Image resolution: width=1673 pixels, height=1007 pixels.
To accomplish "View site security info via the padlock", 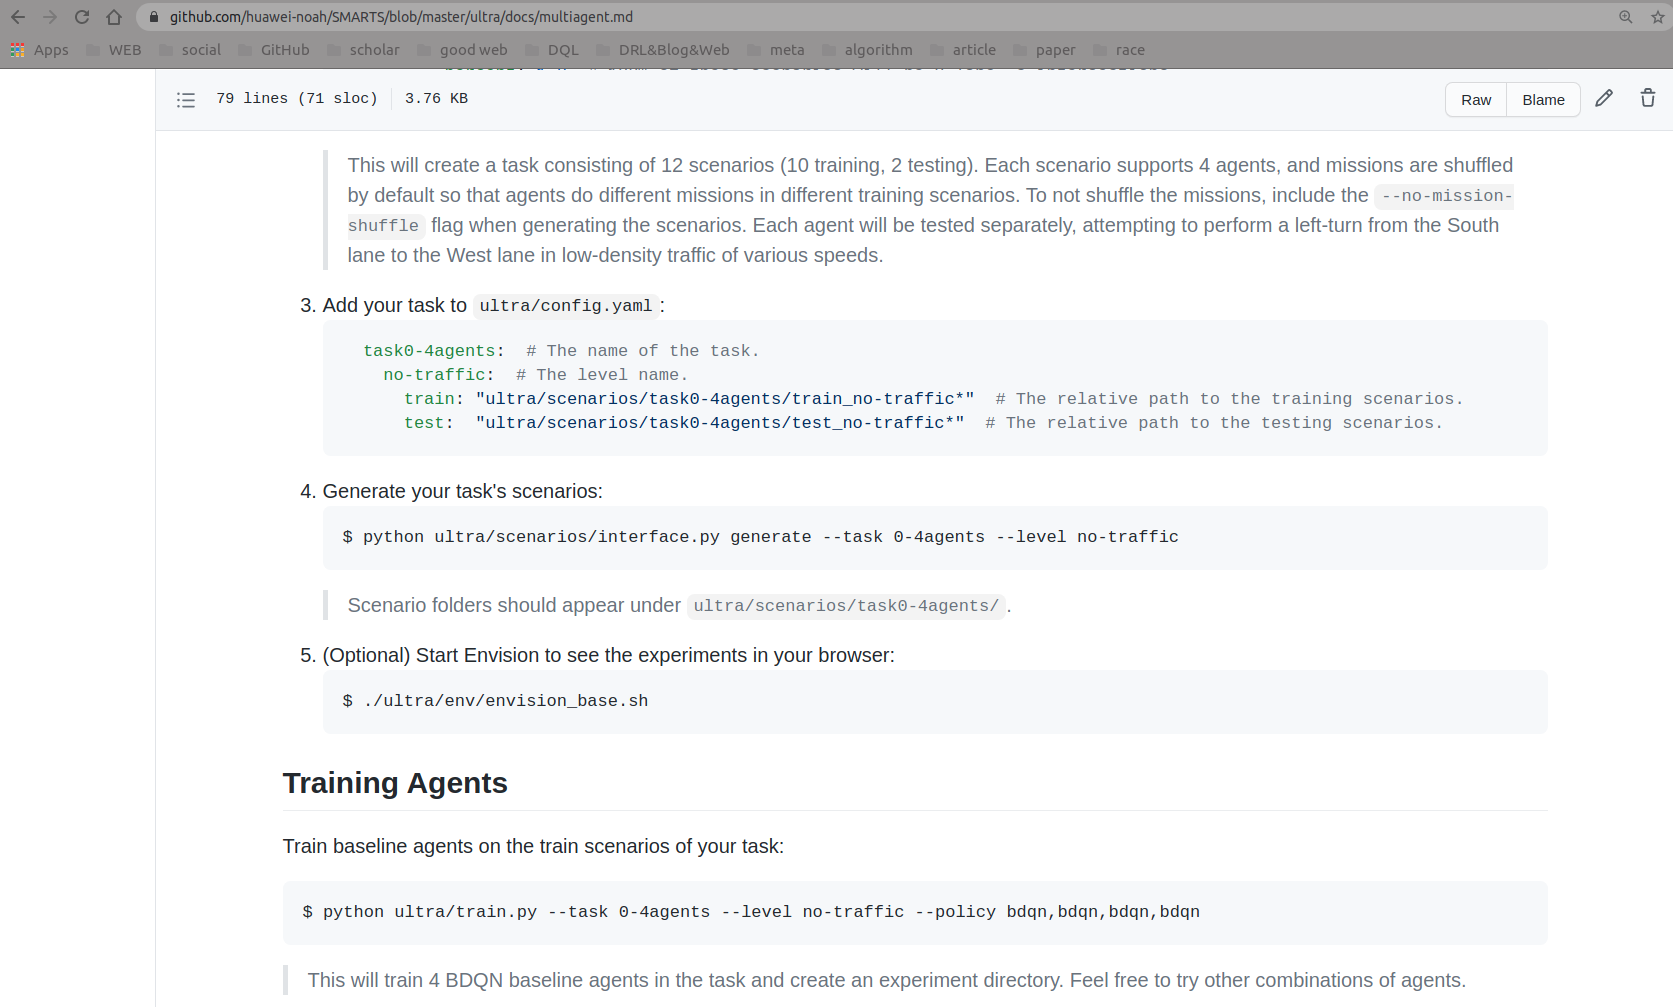I will [x=152, y=16].
